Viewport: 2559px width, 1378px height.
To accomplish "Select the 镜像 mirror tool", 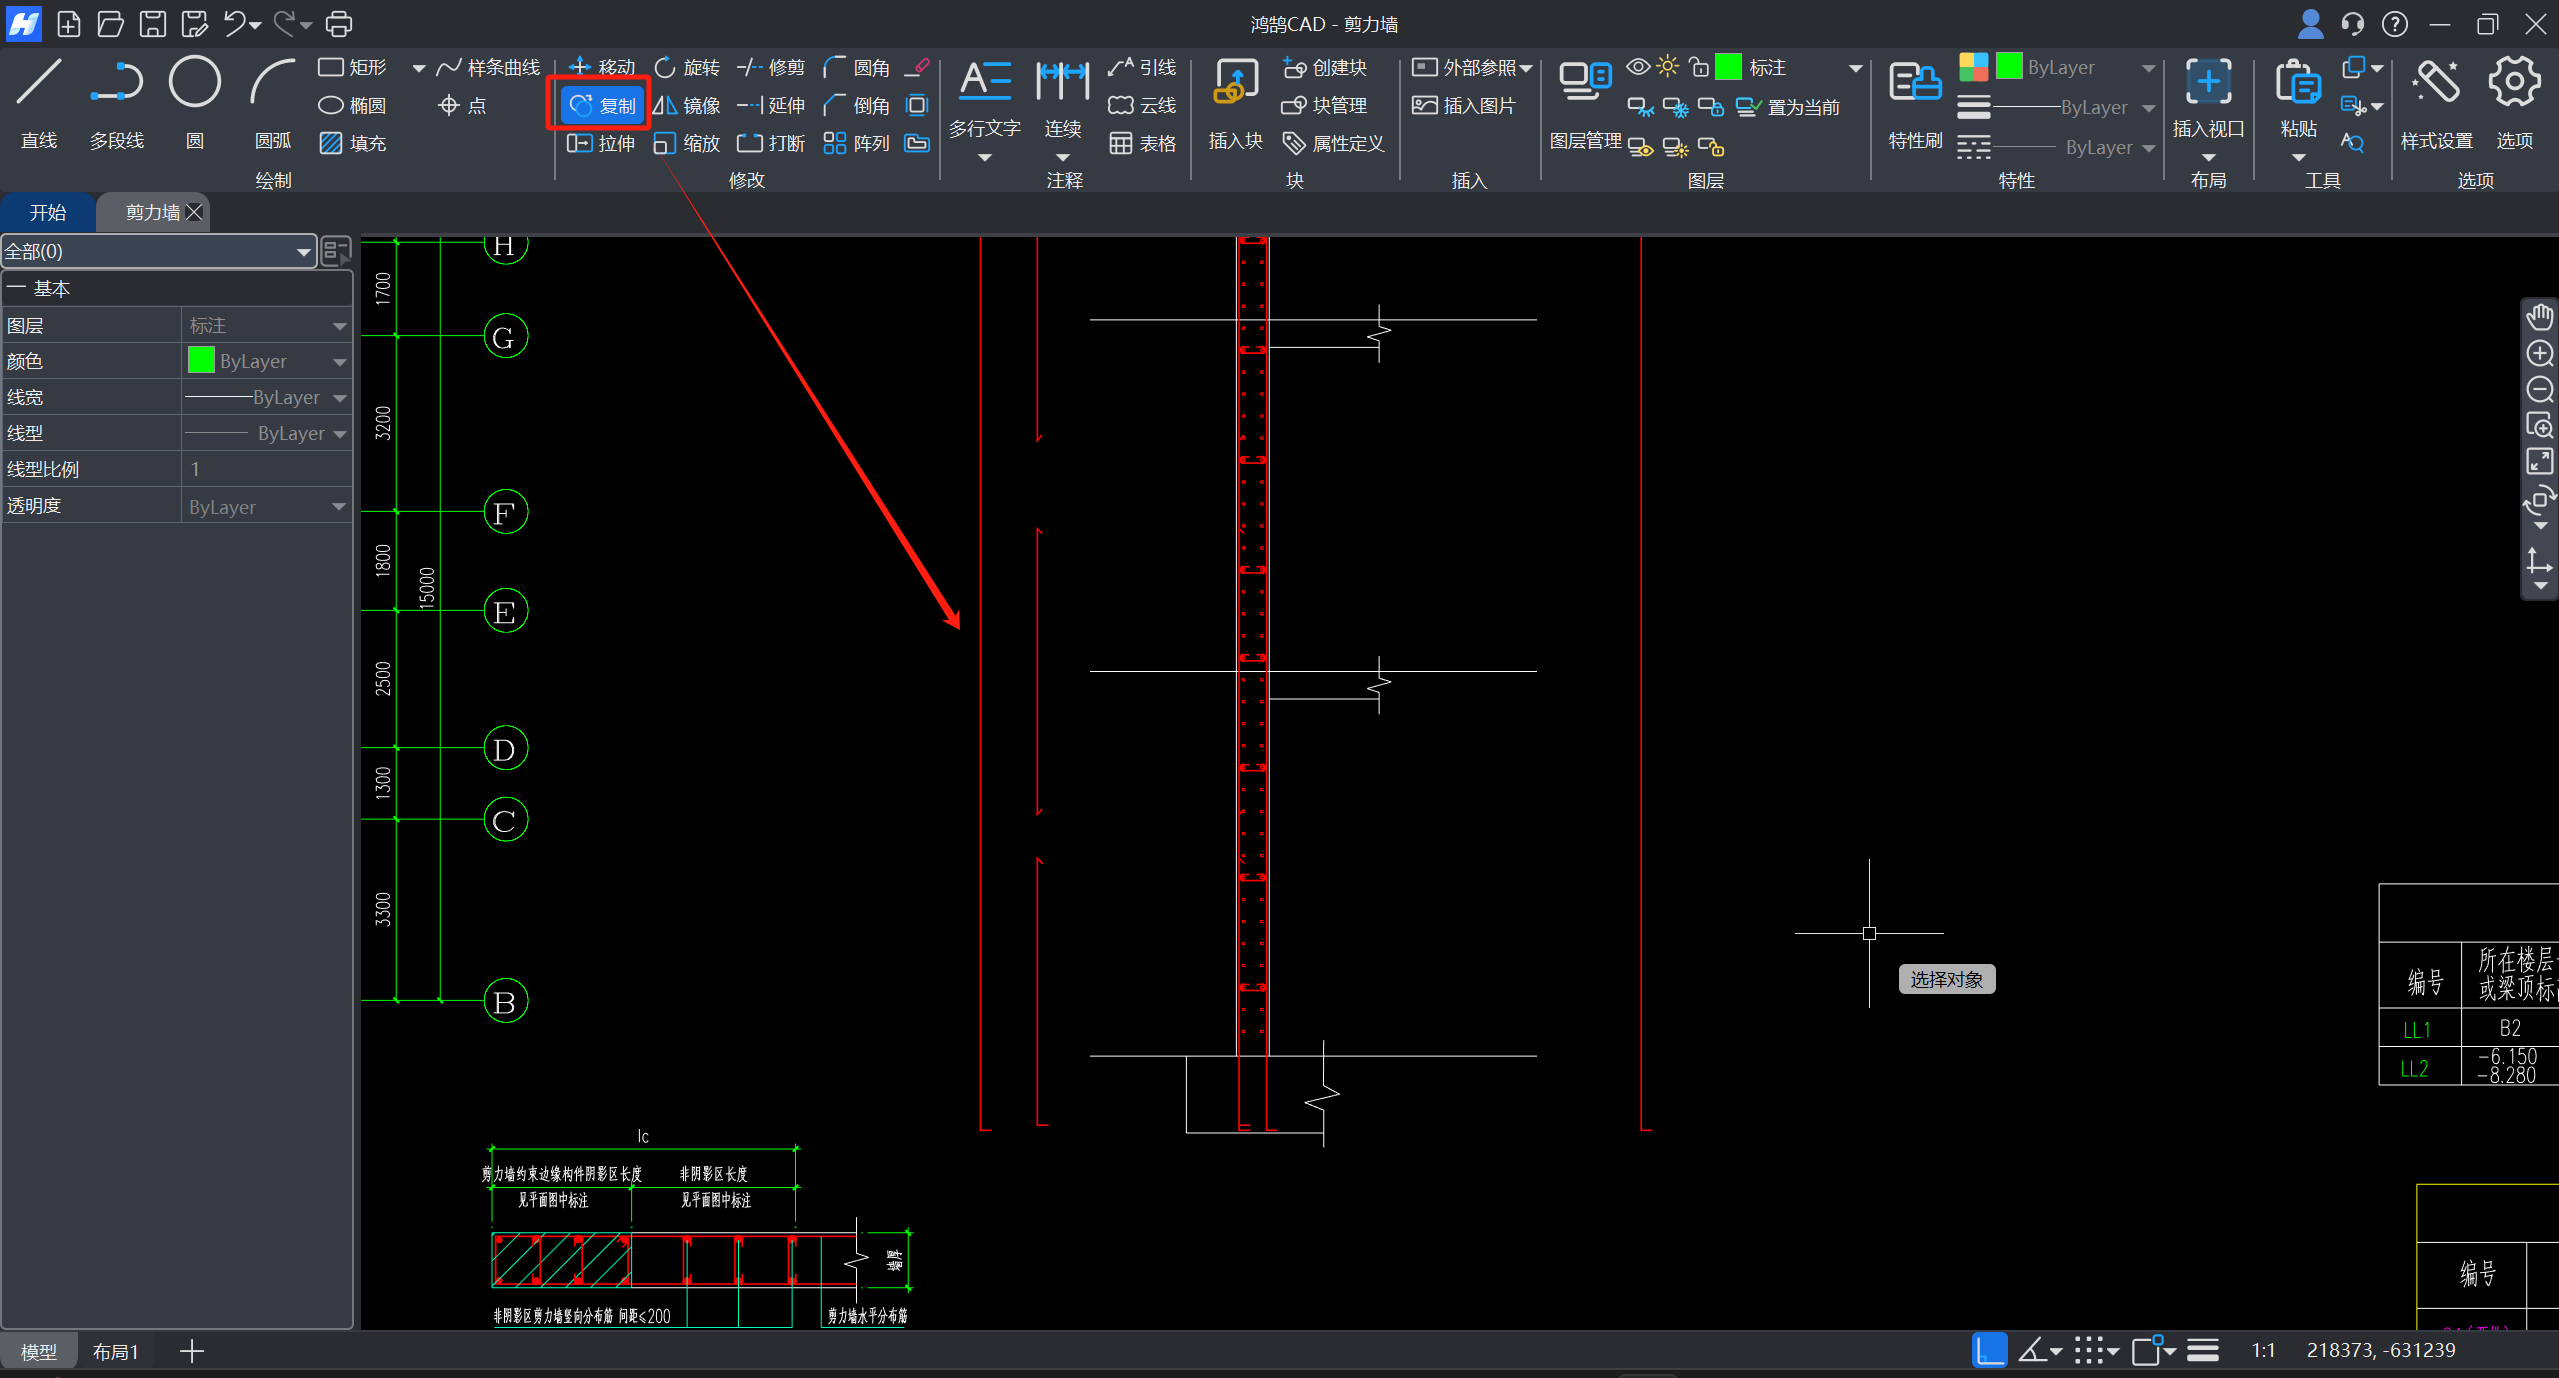I will click(687, 105).
